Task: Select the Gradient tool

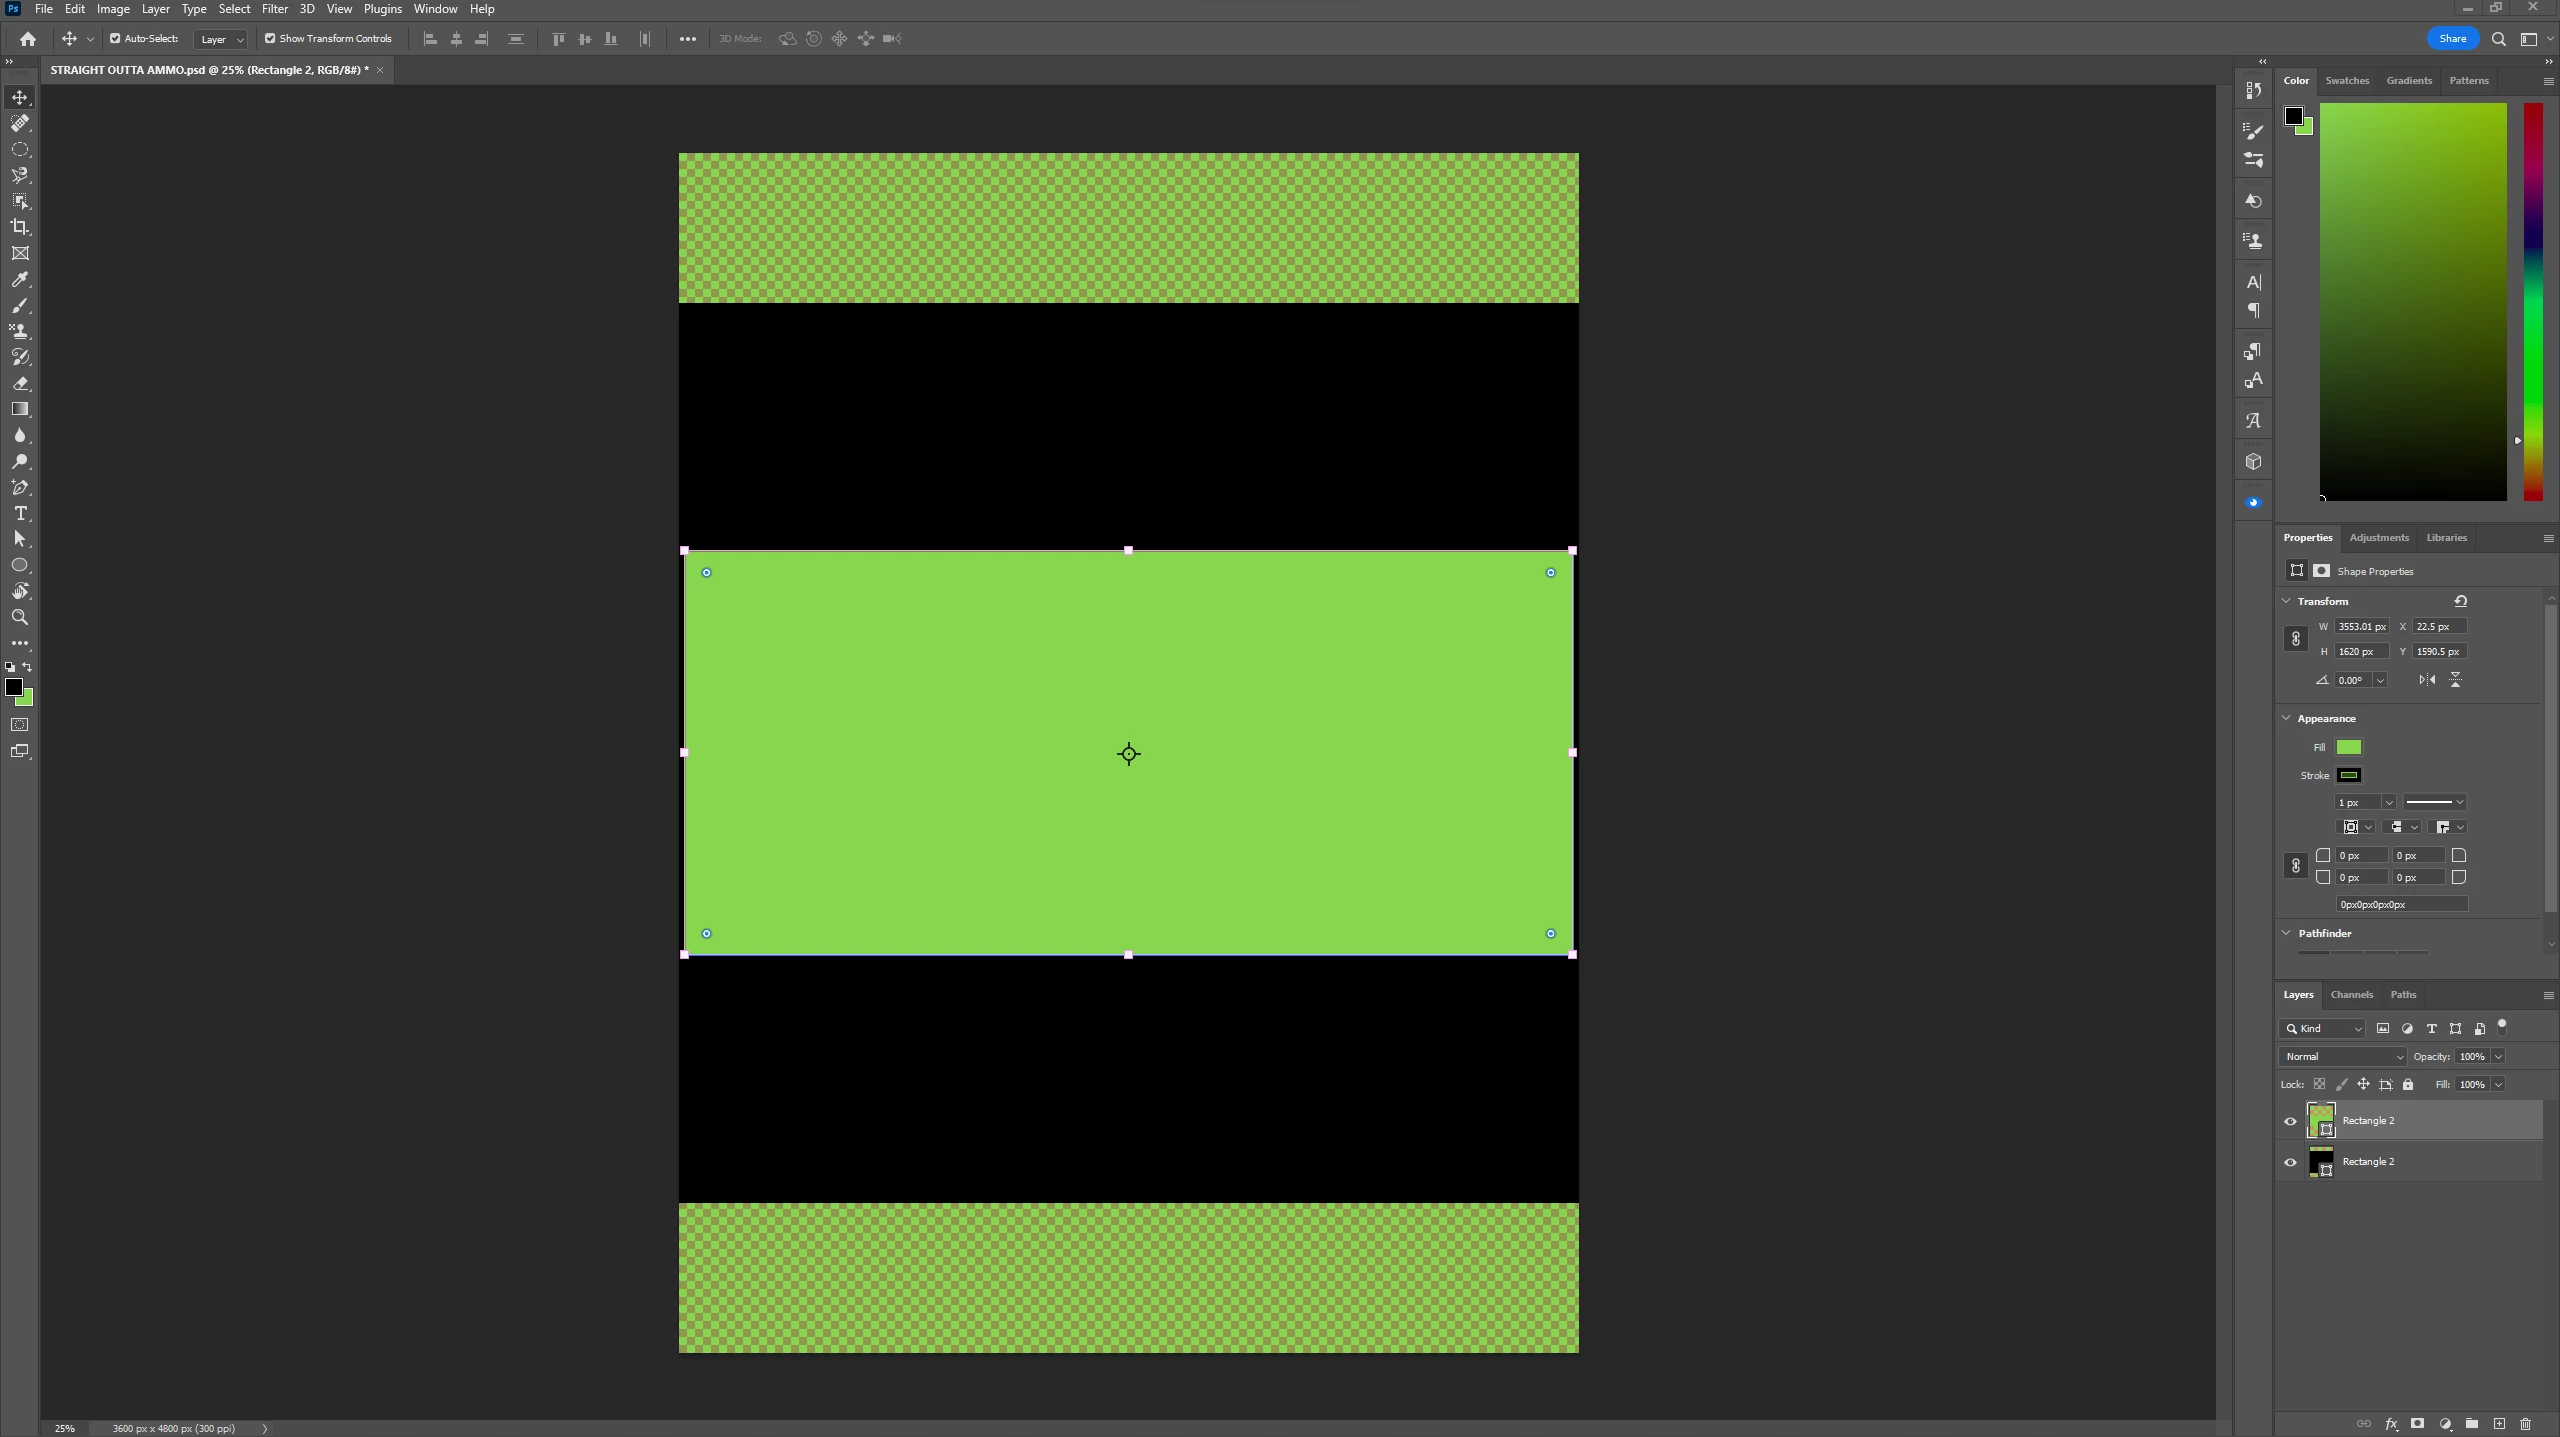Action: point(20,409)
